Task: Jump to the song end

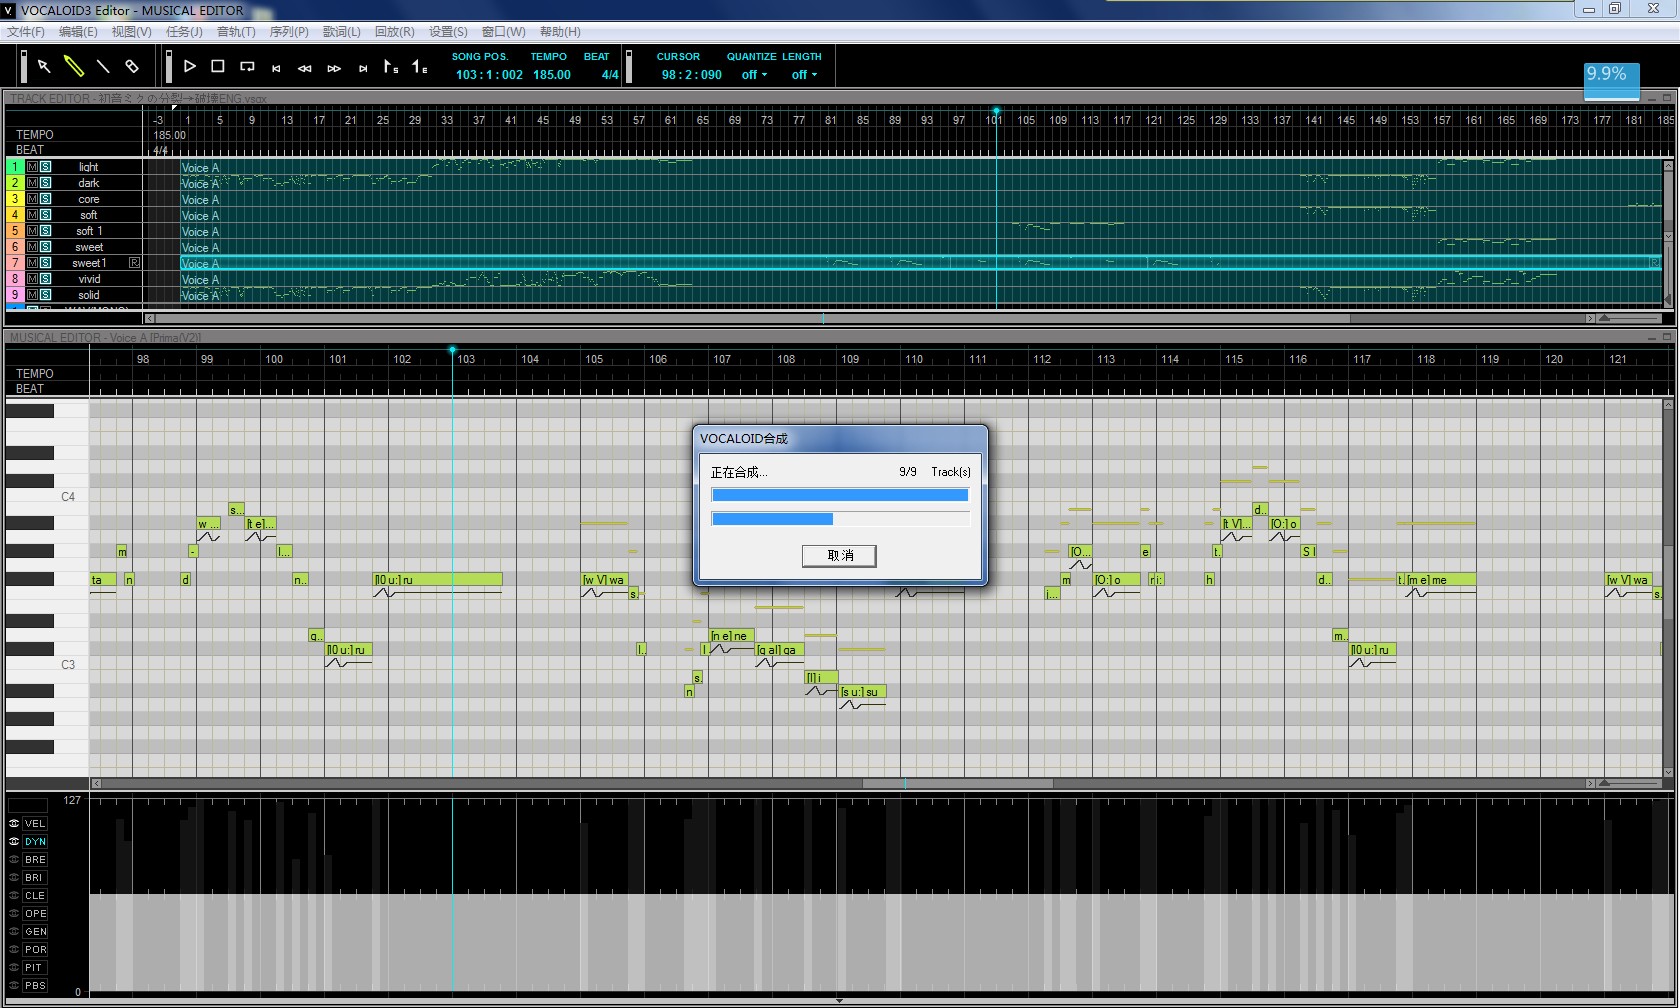Action: tap(363, 68)
